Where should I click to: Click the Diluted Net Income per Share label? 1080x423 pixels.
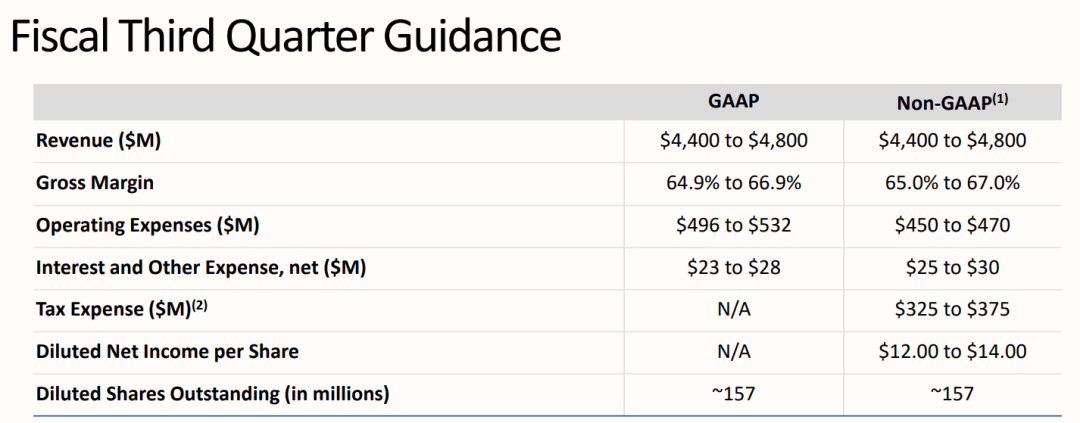pyautogui.click(x=167, y=351)
